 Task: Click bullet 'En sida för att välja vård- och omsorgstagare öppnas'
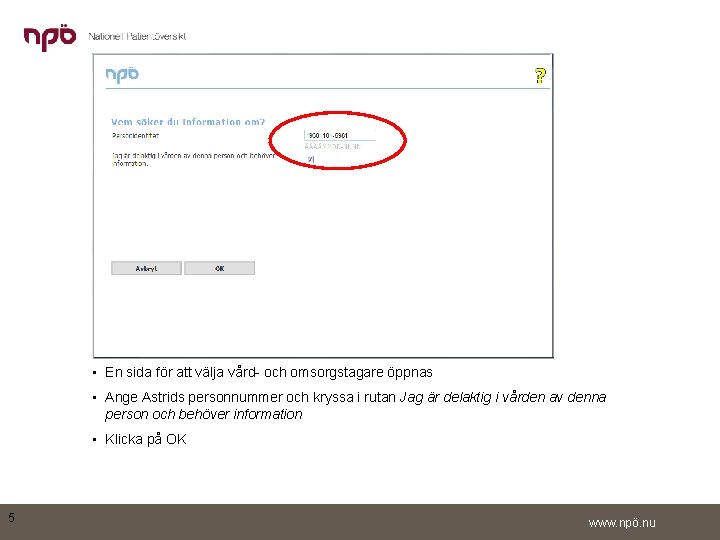269,372
